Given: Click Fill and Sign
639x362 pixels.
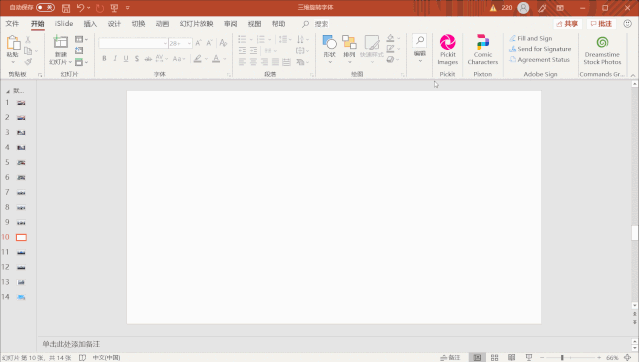Looking at the screenshot, I should pos(531,38).
